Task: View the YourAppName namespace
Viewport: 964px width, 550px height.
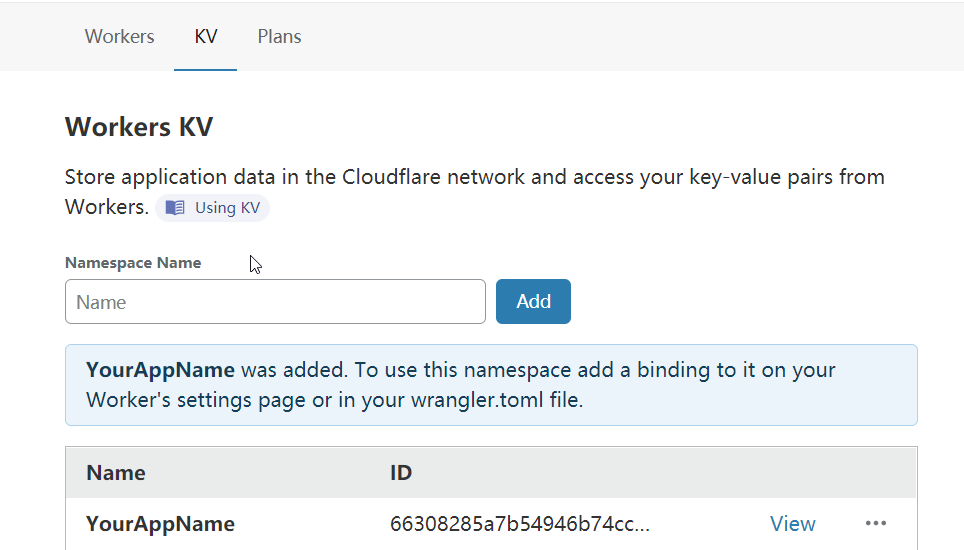Action: click(x=792, y=523)
